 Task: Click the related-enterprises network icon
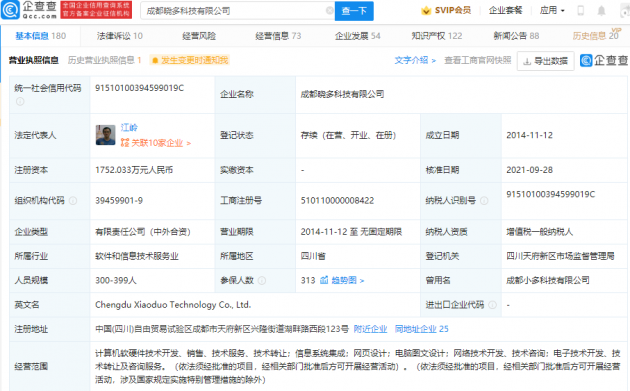125,143
